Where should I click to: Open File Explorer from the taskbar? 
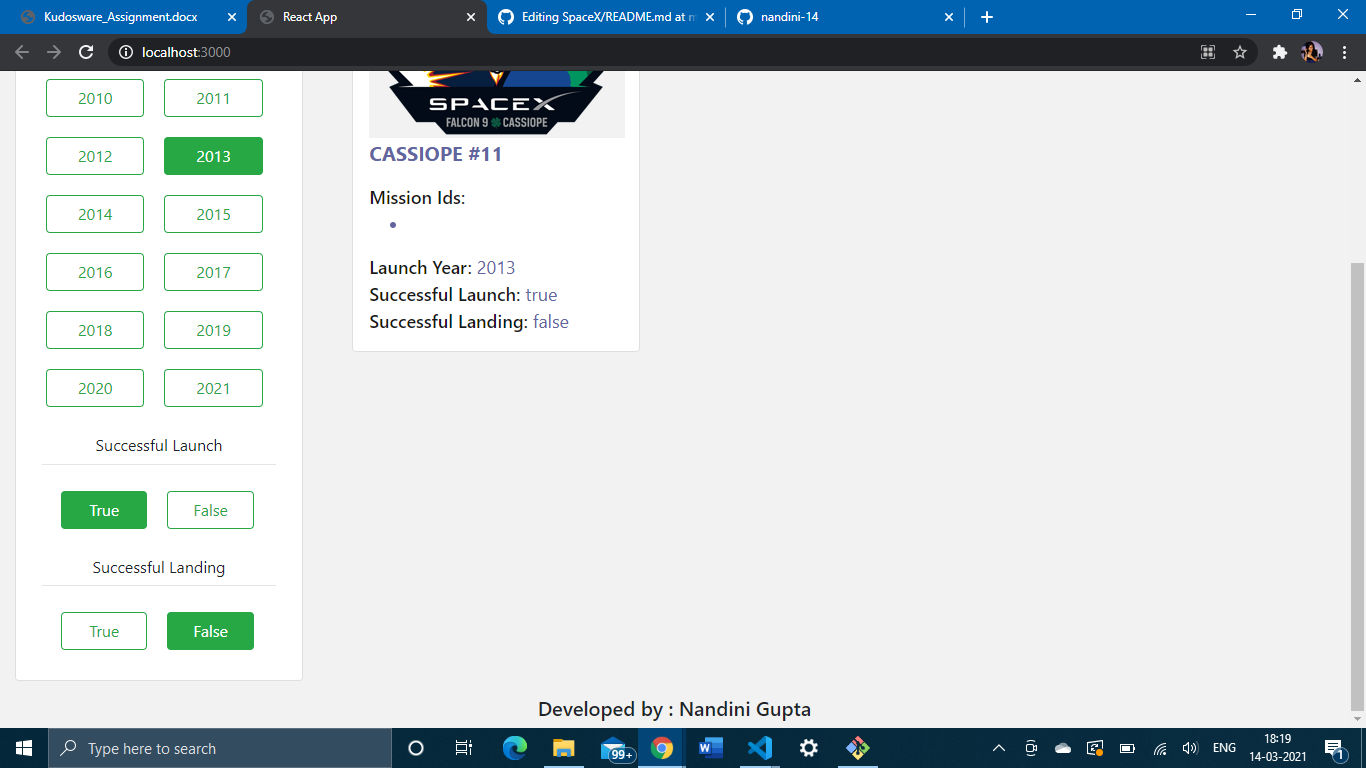click(x=564, y=748)
